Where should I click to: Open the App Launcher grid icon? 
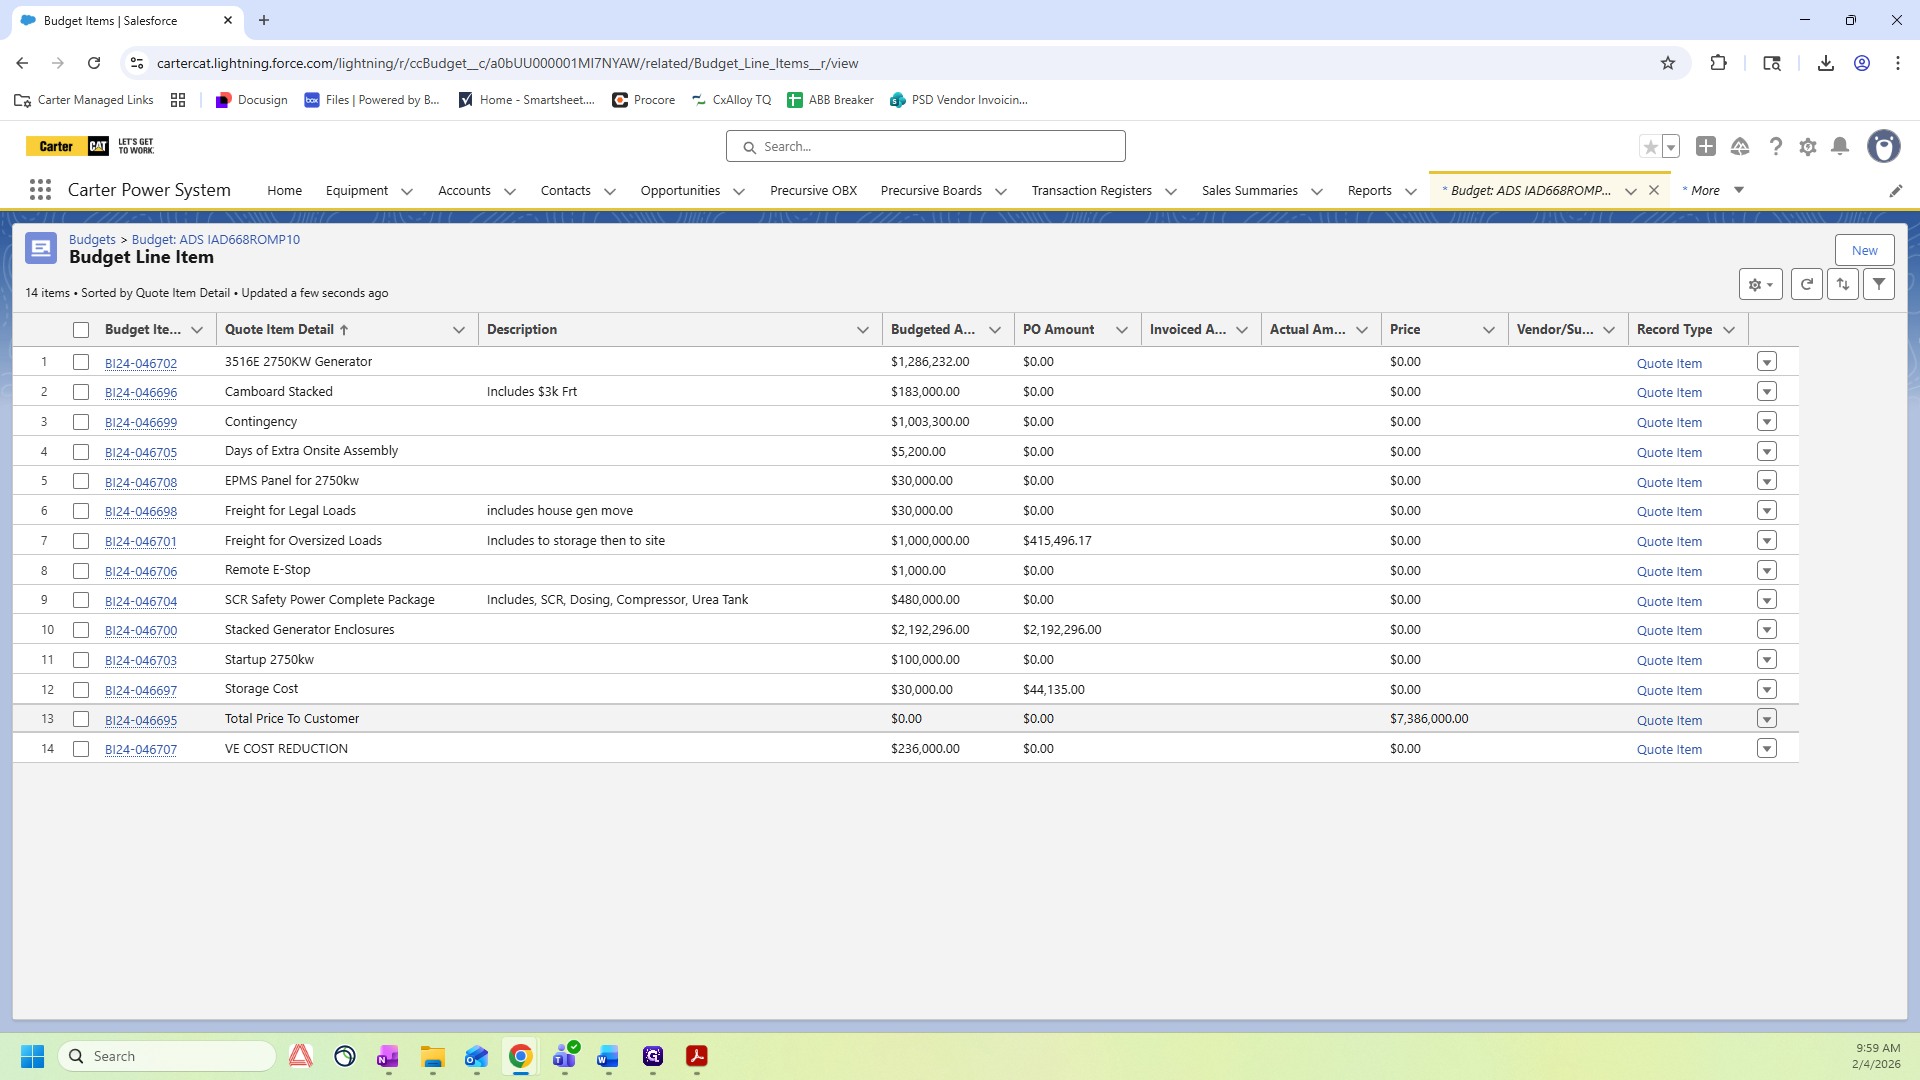[x=40, y=190]
